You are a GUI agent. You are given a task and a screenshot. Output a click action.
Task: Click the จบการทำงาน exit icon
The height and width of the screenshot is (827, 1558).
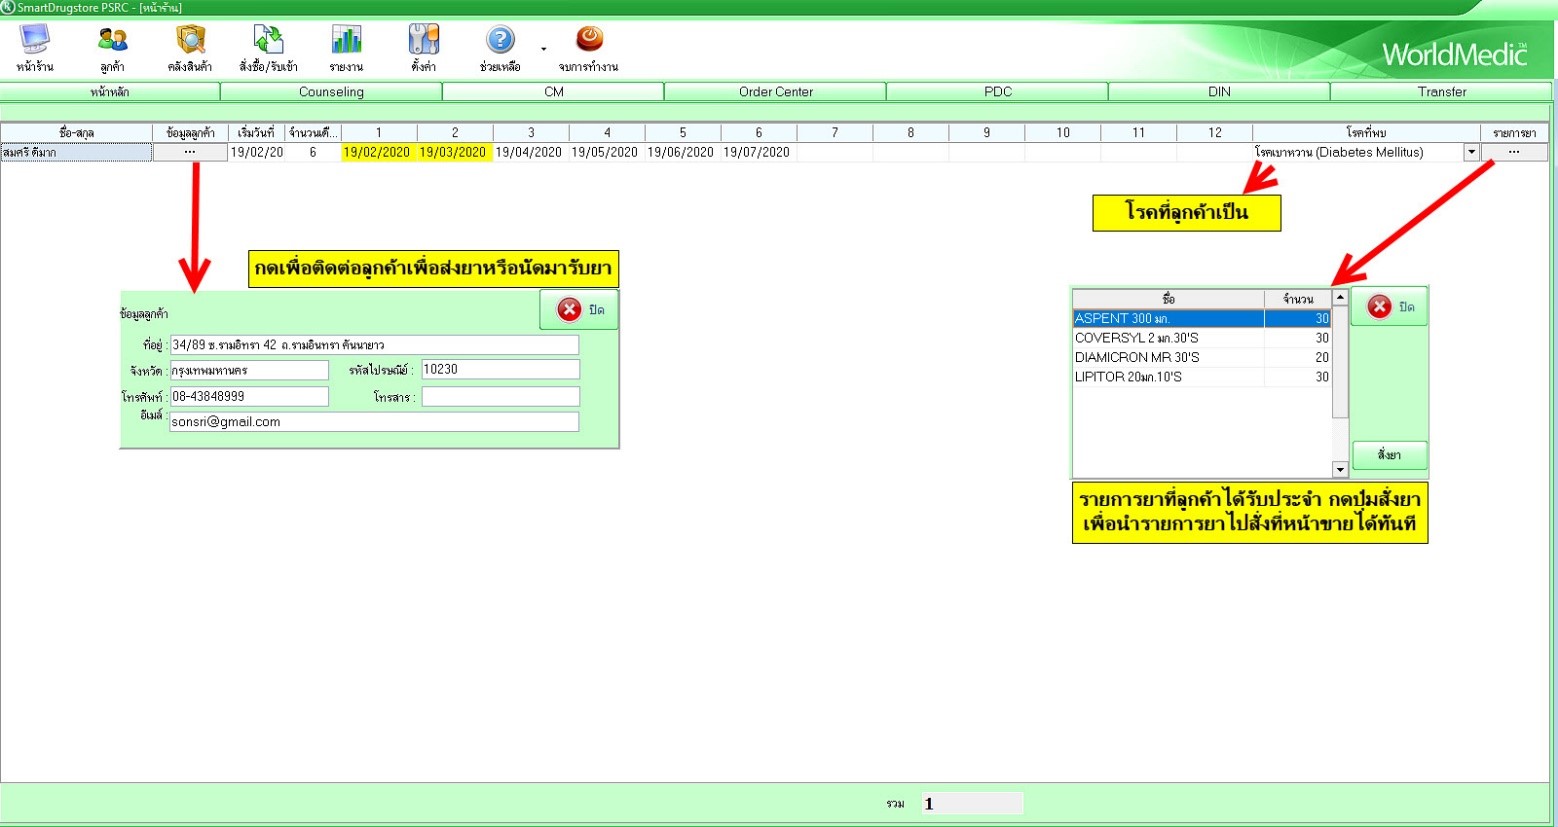[589, 47]
